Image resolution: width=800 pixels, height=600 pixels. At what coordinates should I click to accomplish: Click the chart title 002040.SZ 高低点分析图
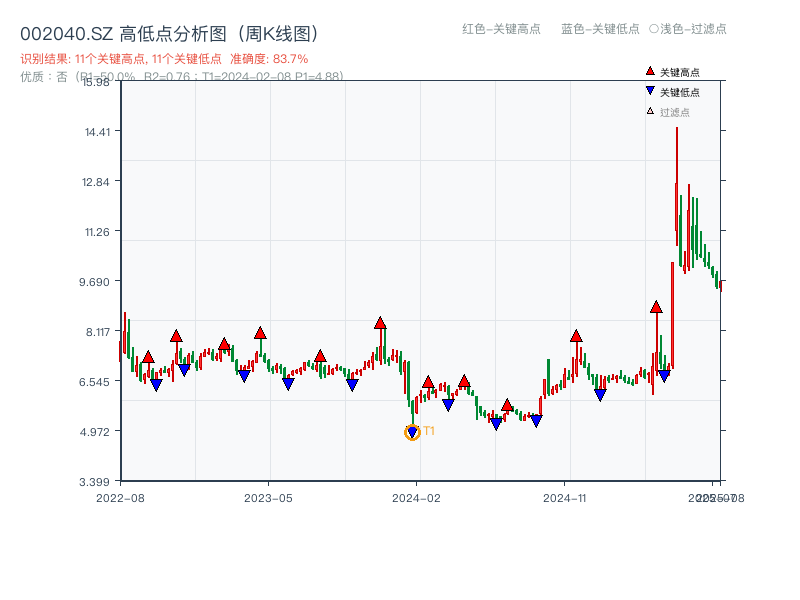tap(169, 34)
